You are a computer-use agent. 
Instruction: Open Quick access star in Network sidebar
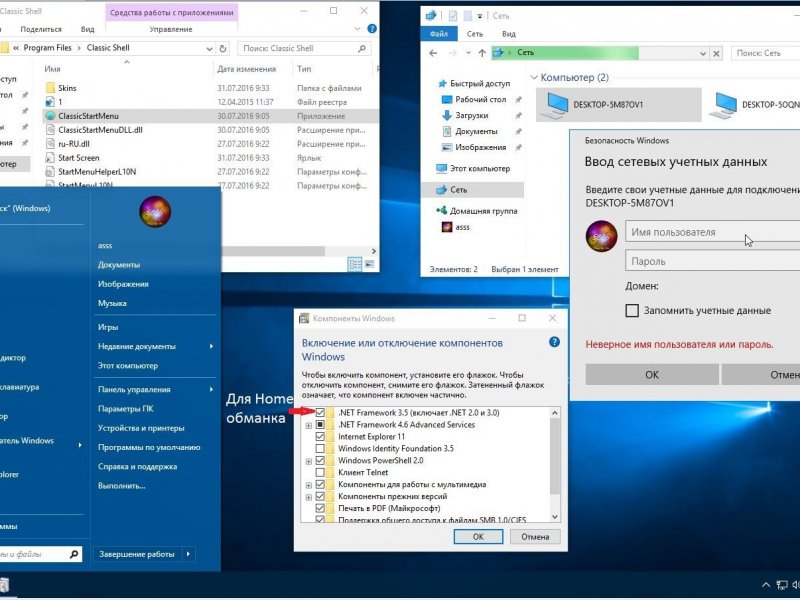pos(442,83)
